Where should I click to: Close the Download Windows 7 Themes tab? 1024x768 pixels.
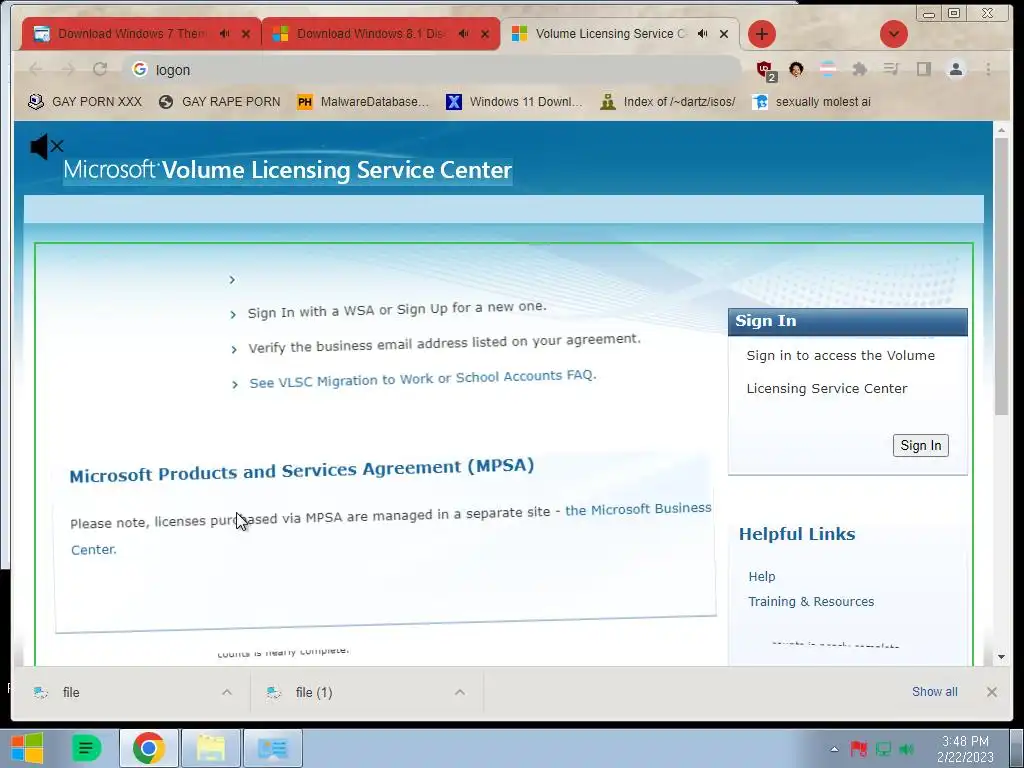(246, 34)
